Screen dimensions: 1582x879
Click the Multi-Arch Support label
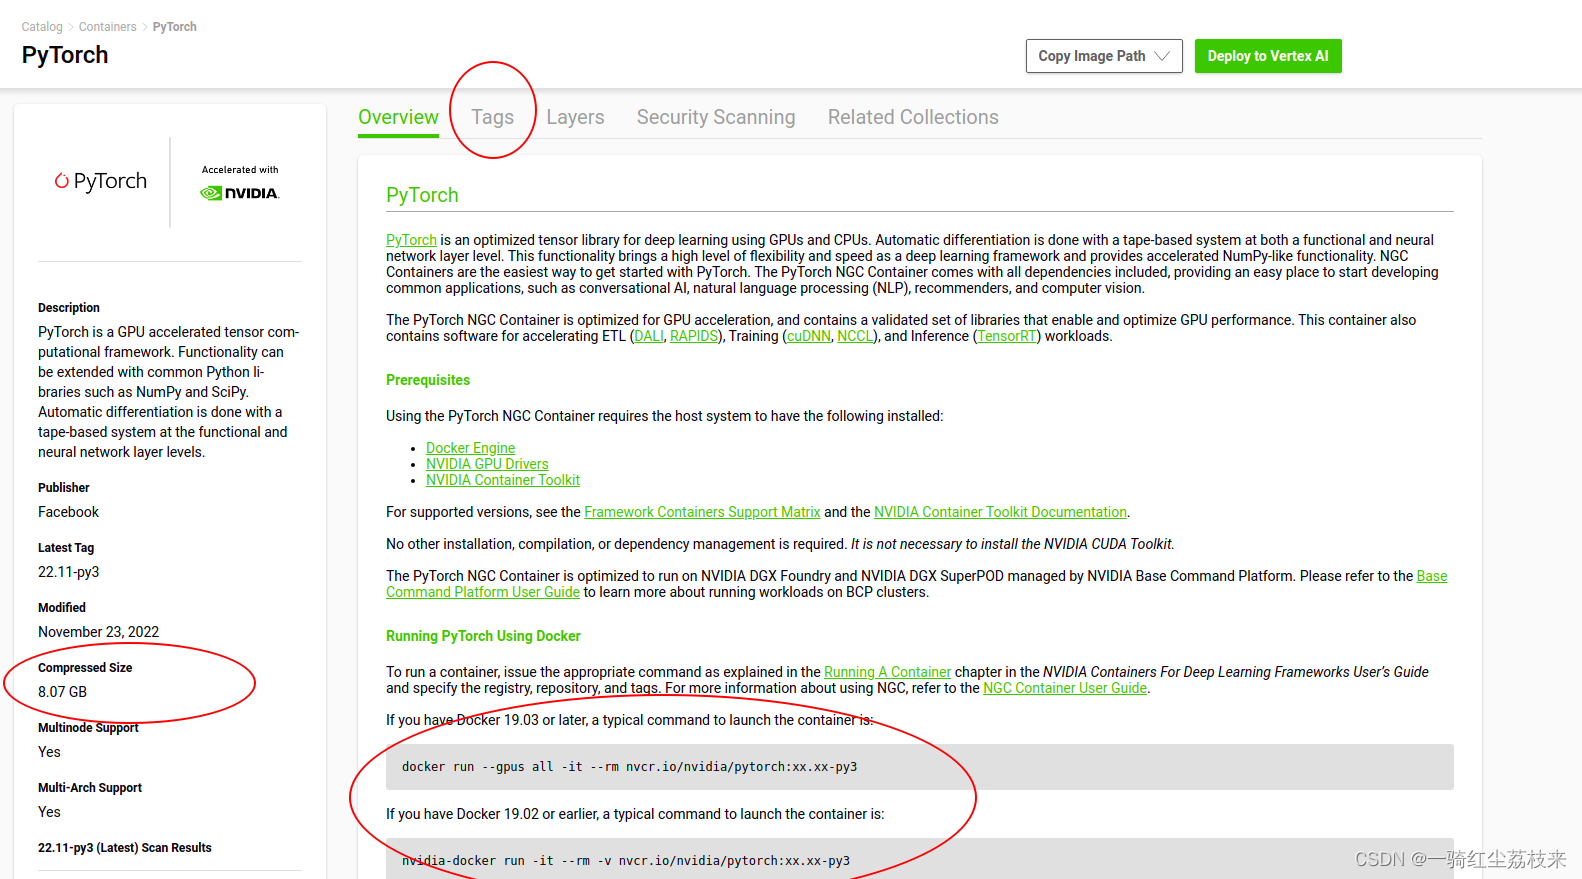90,788
